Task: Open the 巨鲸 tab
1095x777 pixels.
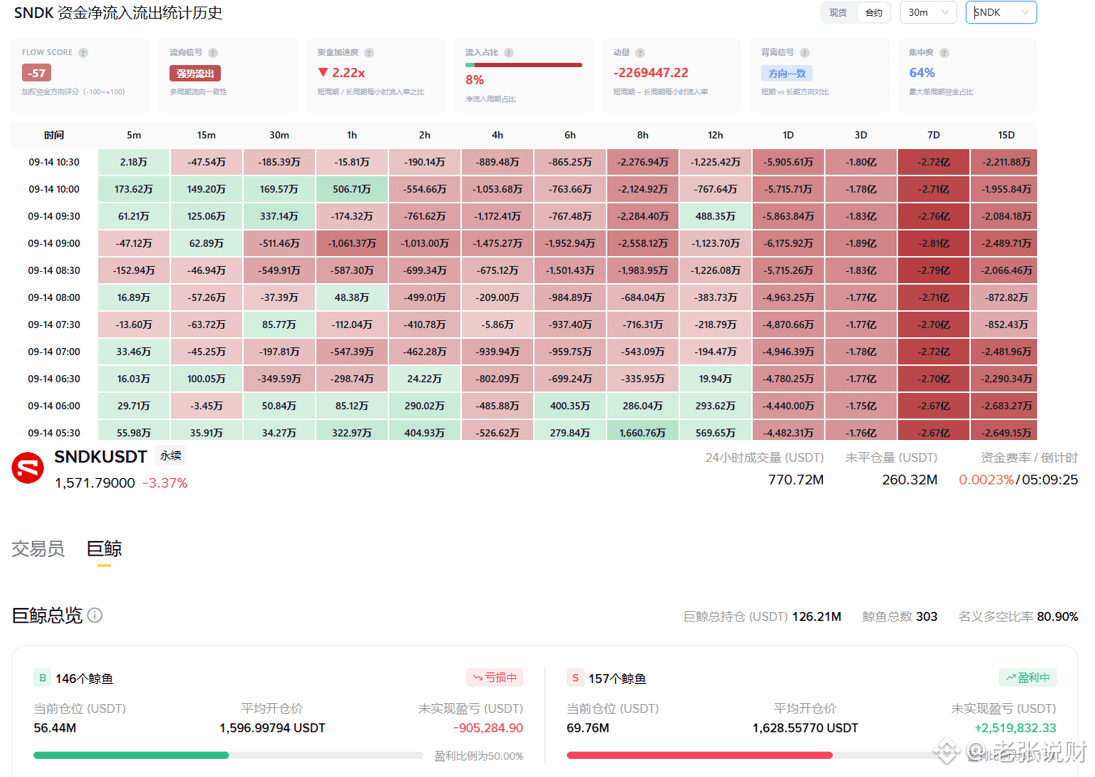Action: (x=104, y=549)
